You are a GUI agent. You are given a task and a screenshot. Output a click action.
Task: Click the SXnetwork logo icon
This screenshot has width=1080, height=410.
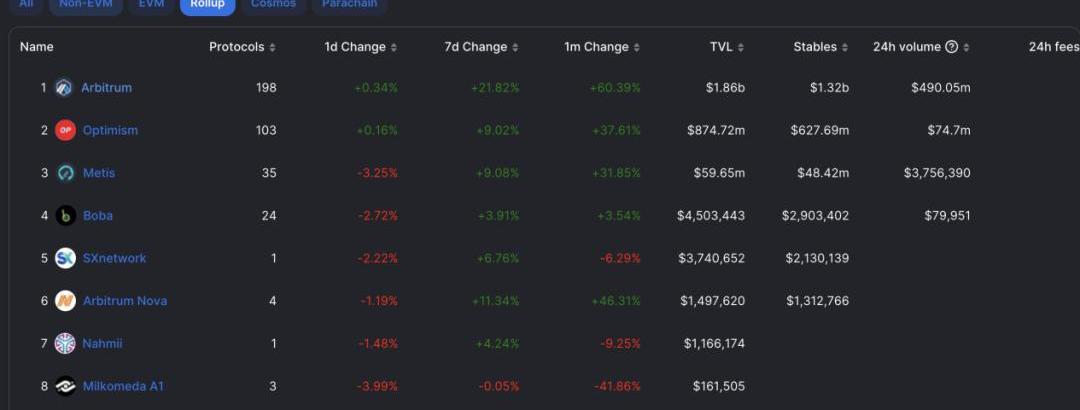(x=65, y=258)
